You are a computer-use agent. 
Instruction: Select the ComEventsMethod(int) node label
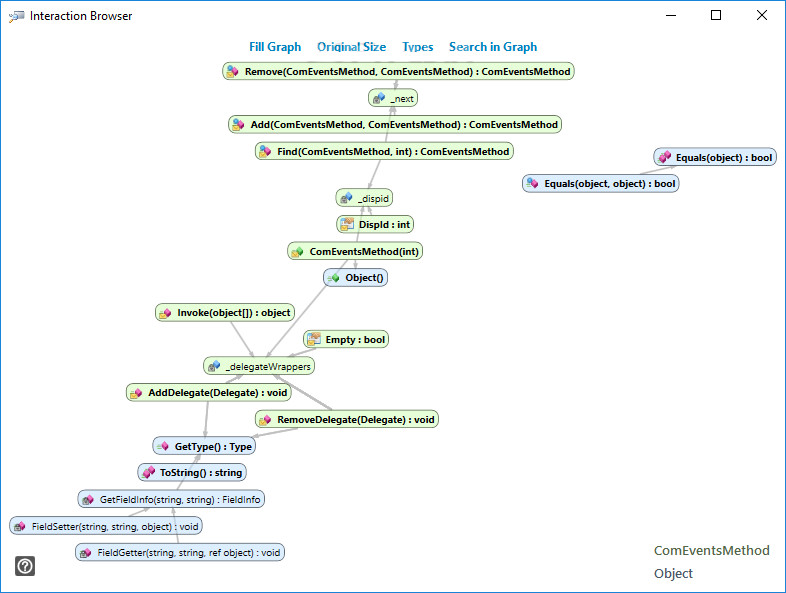[364, 252]
